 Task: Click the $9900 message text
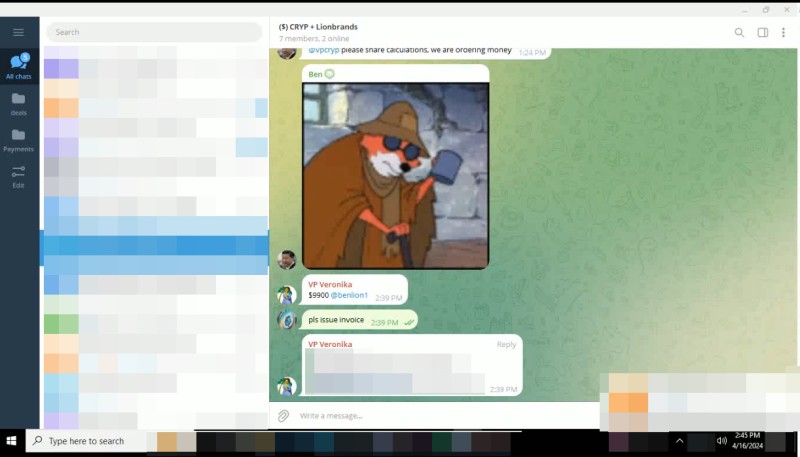[x=318, y=295]
